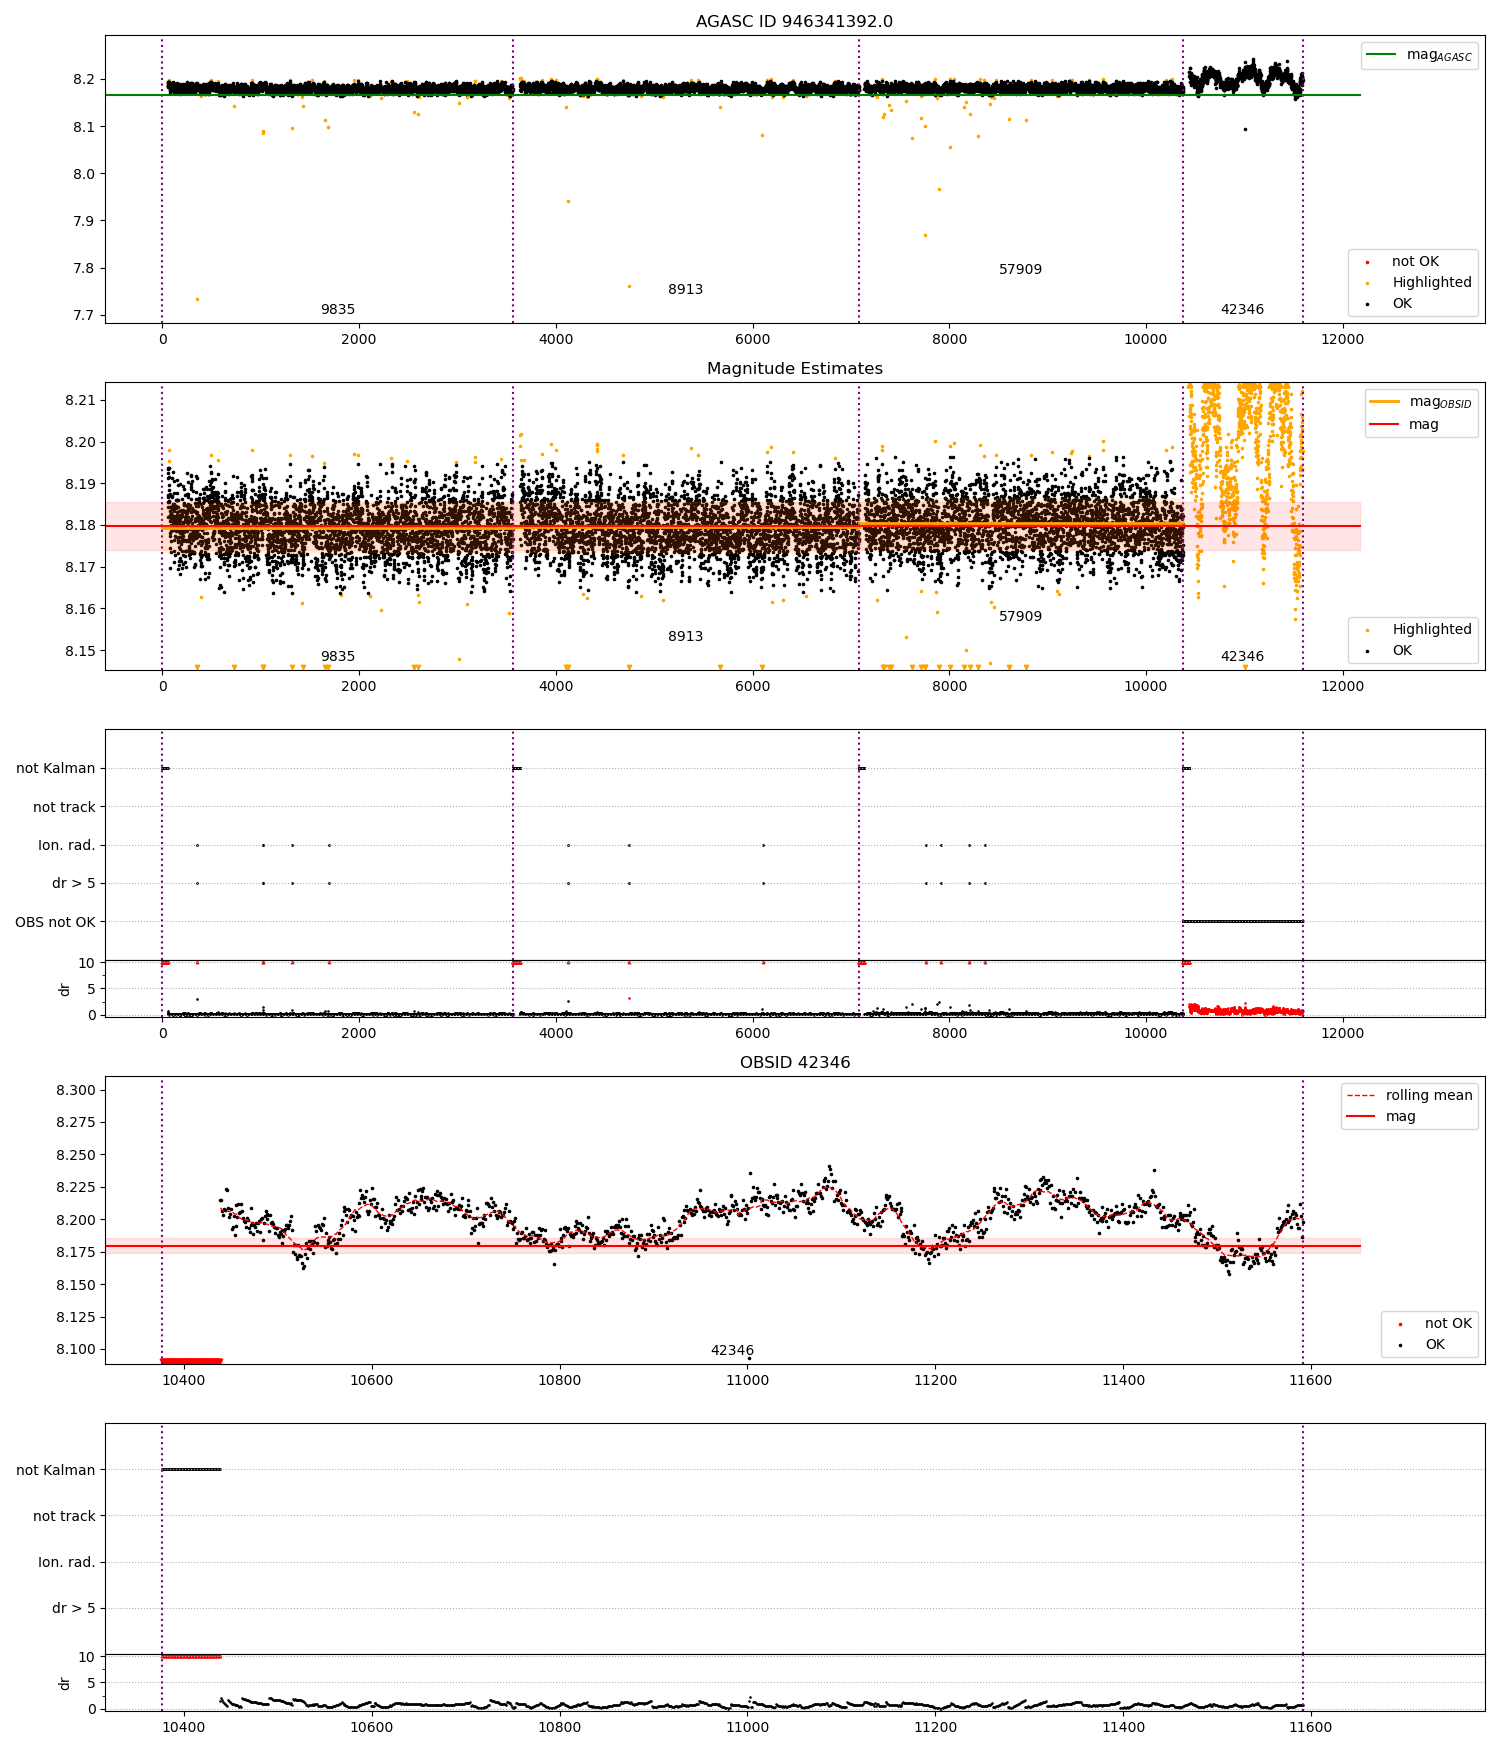The height and width of the screenshot is (1750, 1500).
Task: Click the 7.7 y-axis tick label
Action: 84,315
